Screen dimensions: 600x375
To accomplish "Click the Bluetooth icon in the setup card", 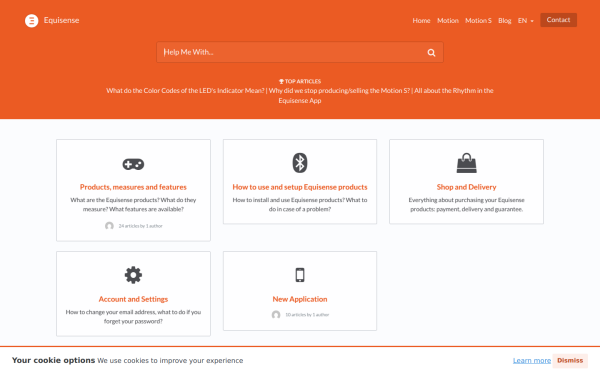I will click(x=300, y=163).
